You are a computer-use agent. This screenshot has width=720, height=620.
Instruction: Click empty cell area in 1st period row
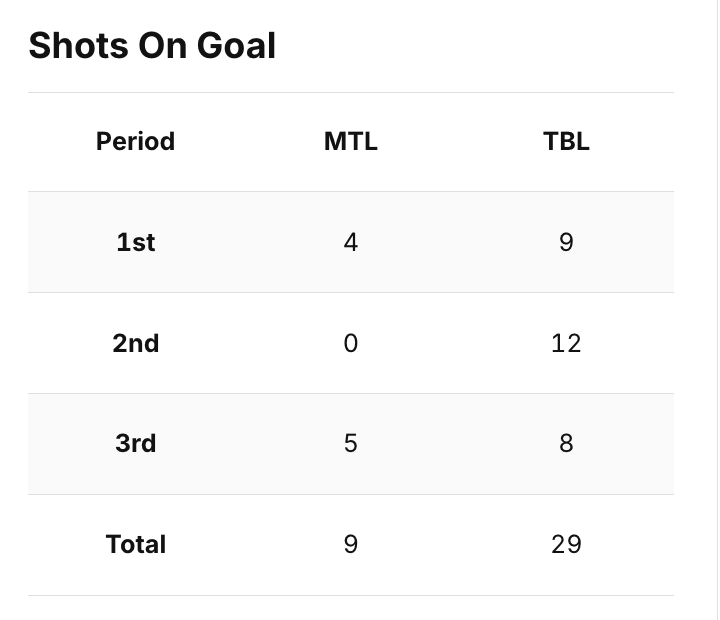pyautogui.click(x=243, y=242)
